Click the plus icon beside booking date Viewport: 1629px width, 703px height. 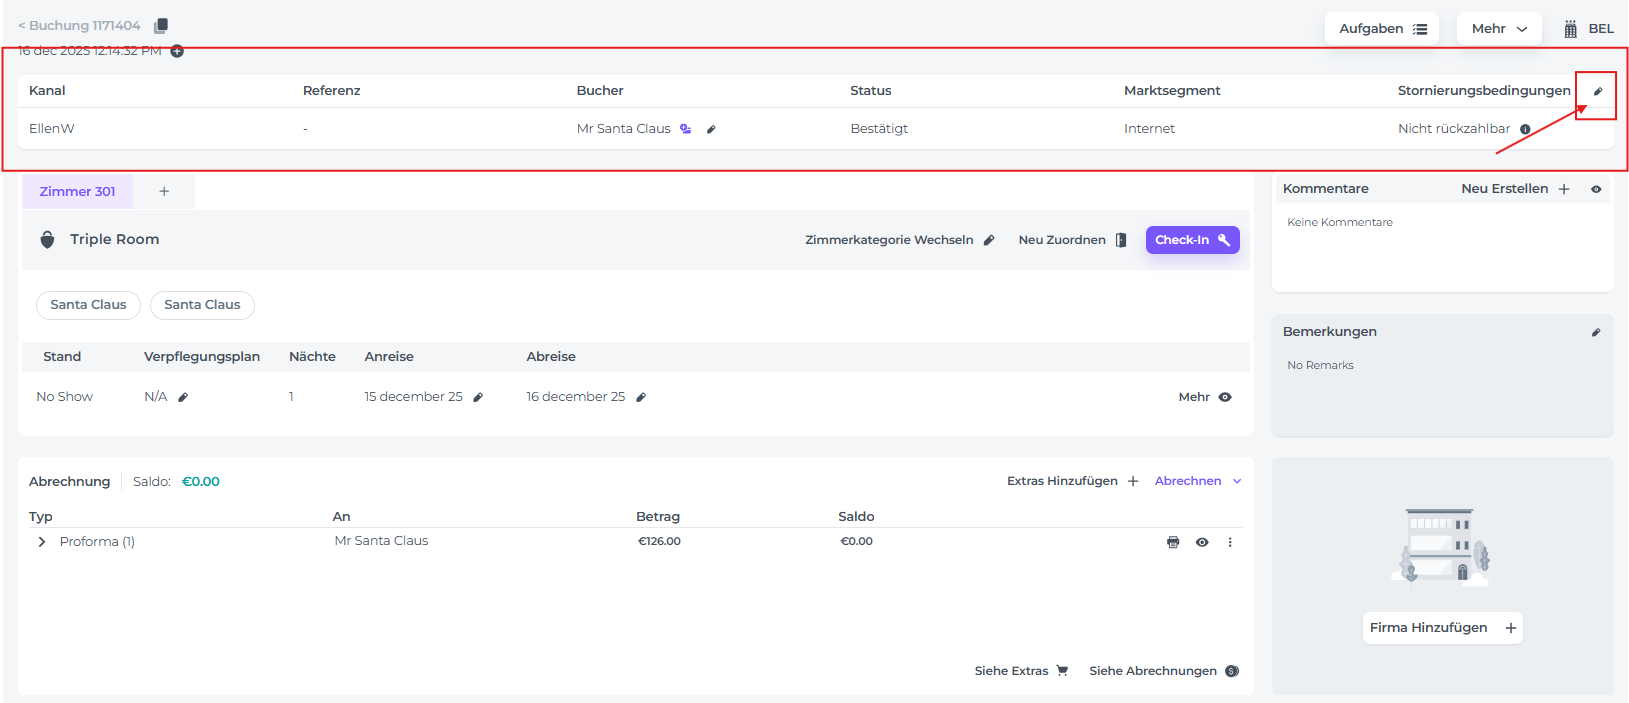tap(177, 51)
